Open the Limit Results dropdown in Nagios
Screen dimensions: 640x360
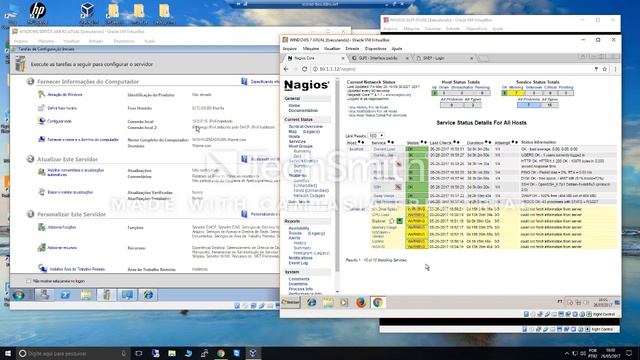[x=376, y=136]
